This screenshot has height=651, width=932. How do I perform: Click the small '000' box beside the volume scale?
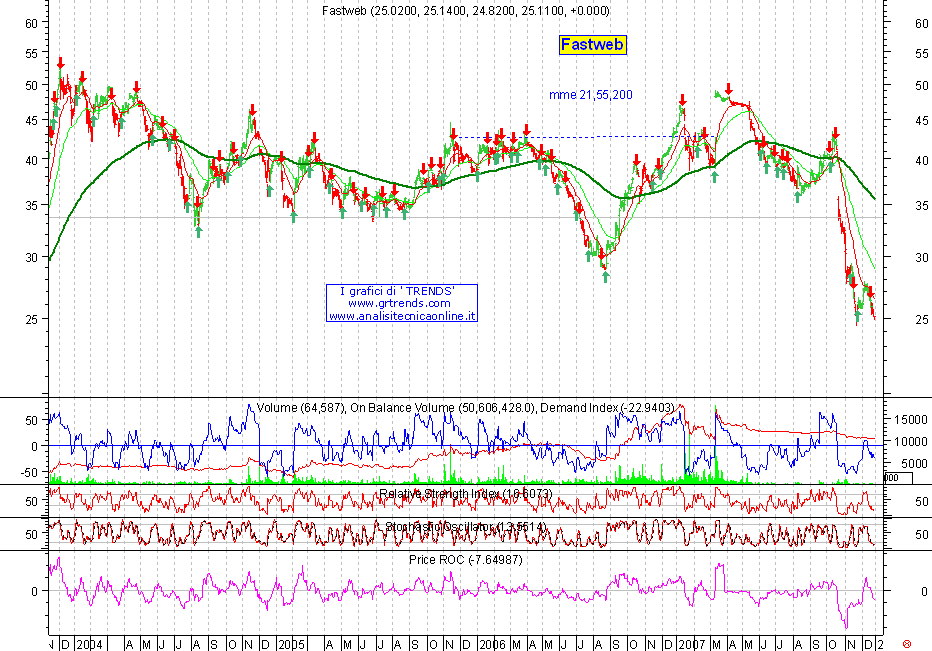coord(898,478)
